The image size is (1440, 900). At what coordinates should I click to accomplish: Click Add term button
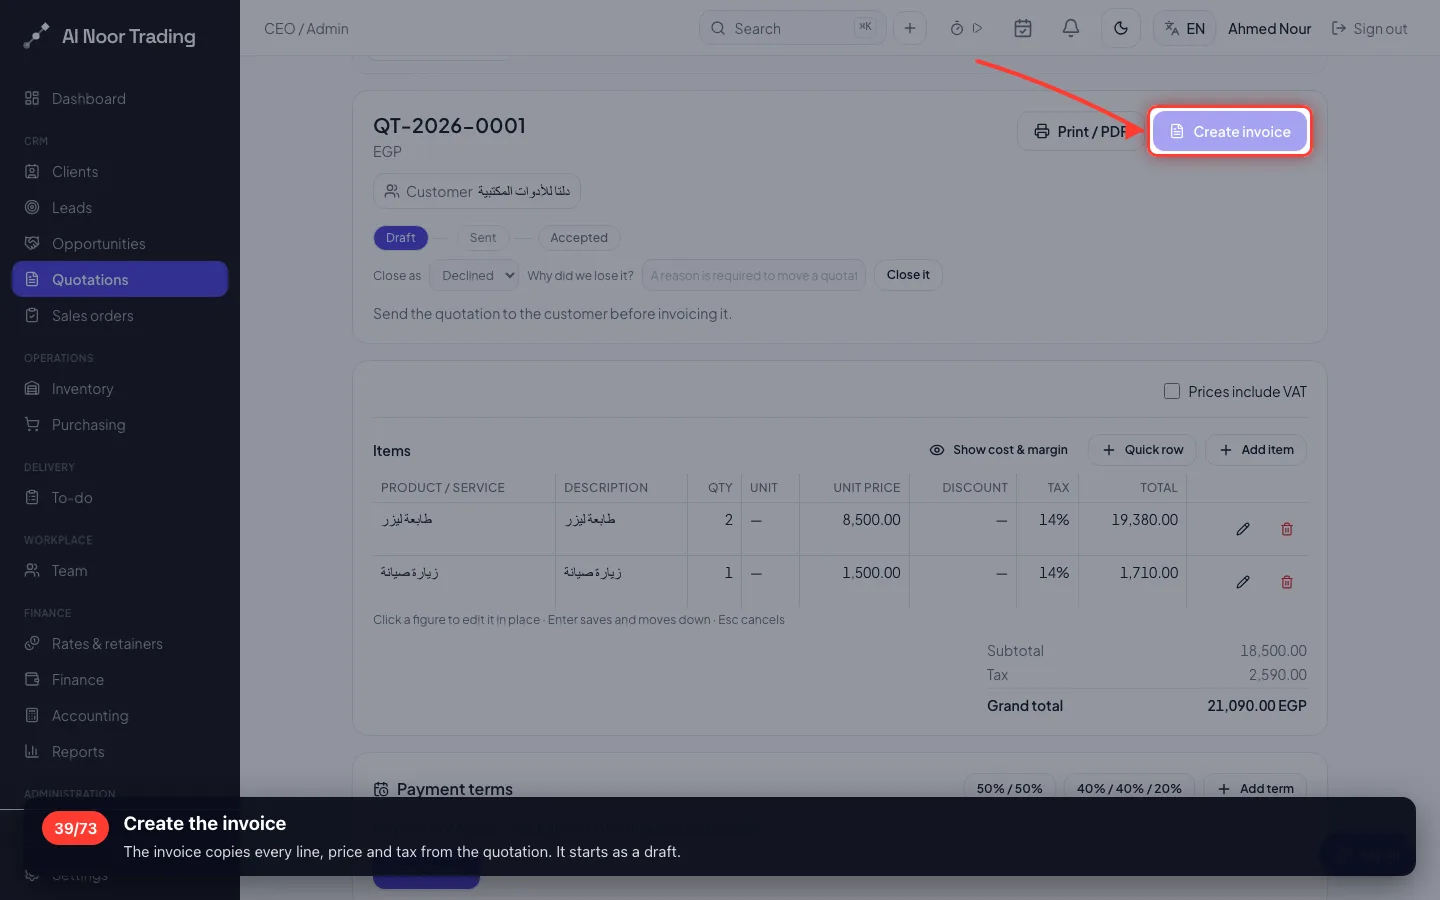[x=1255, y=788]
